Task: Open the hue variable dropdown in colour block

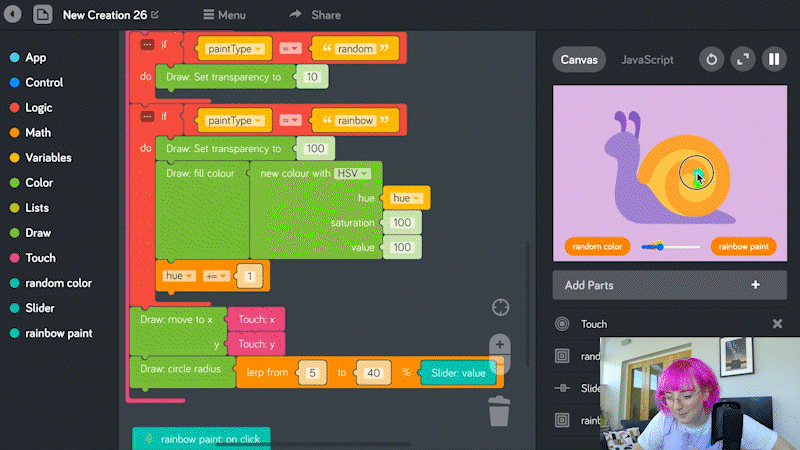Action: (407, 198)
